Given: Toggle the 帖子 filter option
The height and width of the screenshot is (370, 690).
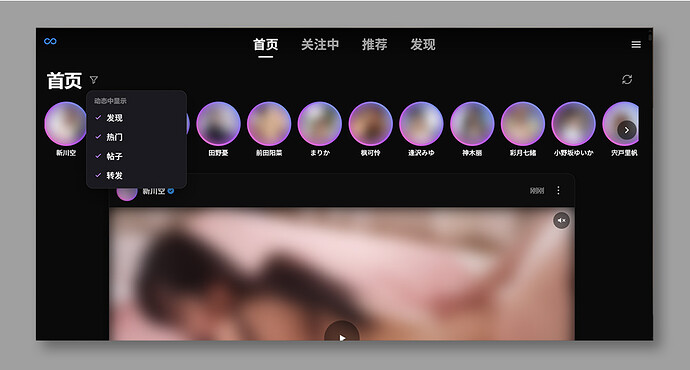Looking at the screenshot, I should [x=136, y=156].
